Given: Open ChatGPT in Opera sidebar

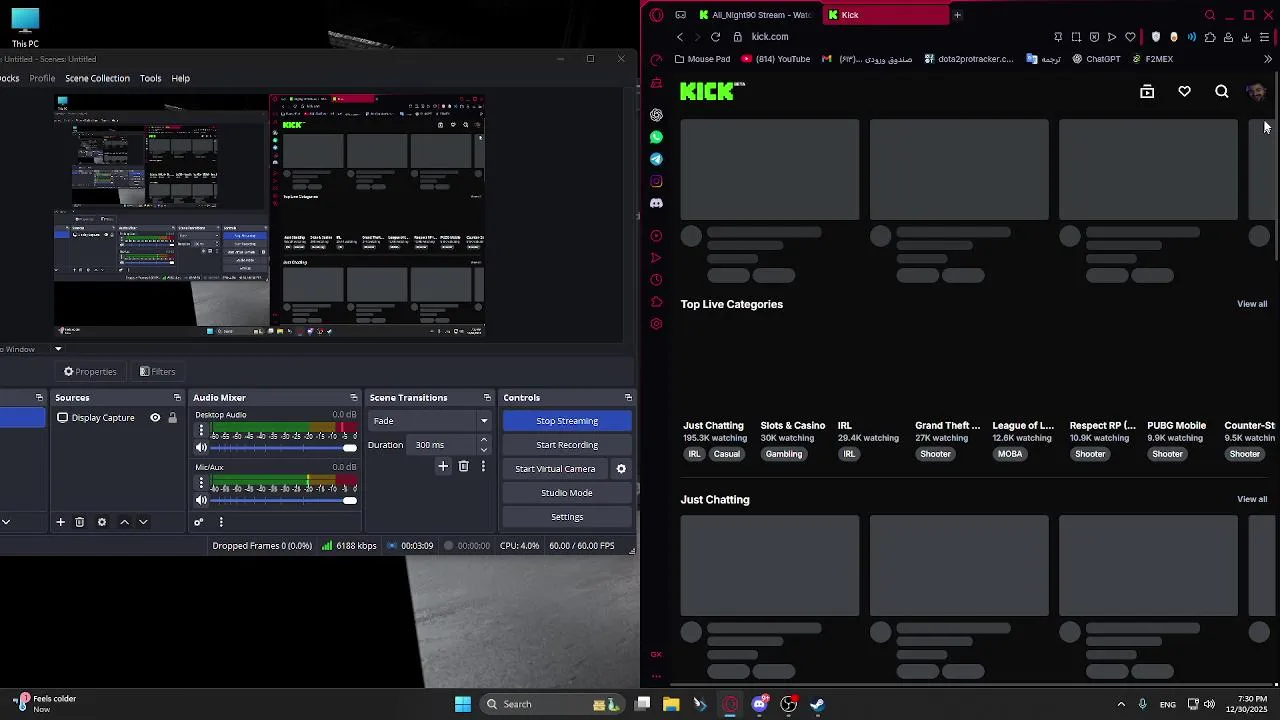Looking at the screenshot, I should [x=656, y=115].
